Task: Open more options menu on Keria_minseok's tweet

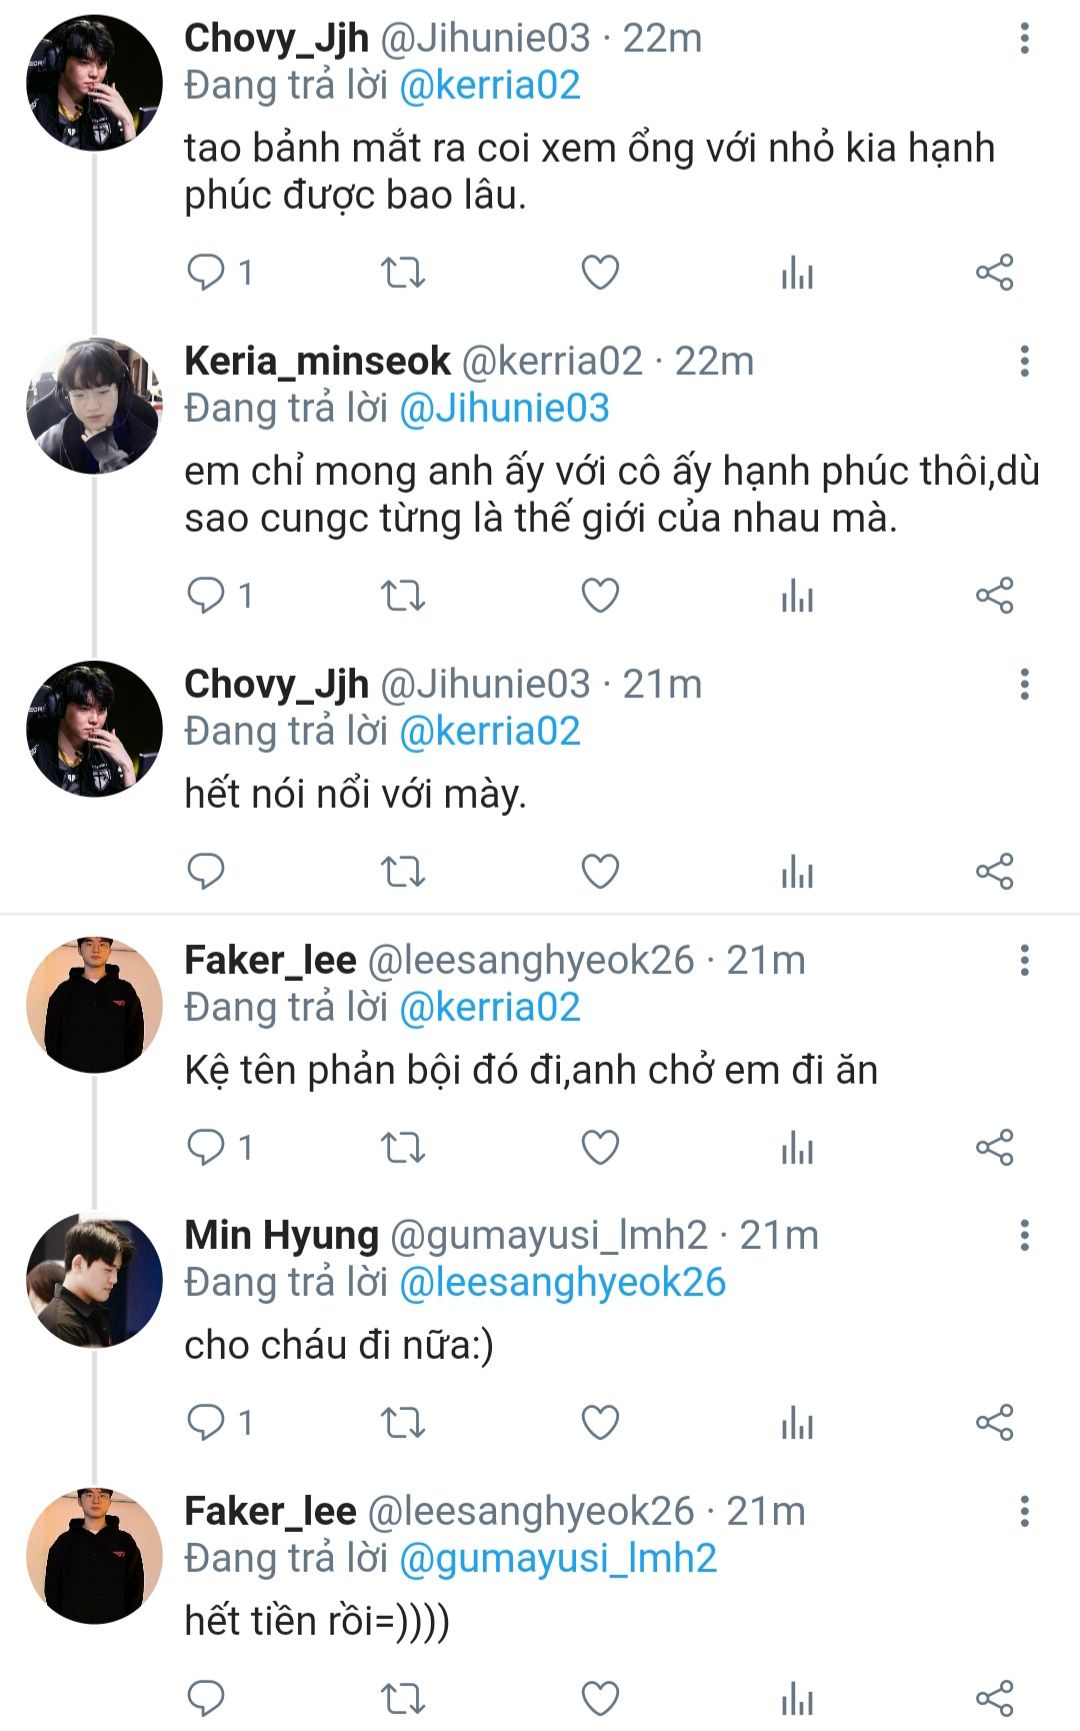Action: pos(1024,361)
